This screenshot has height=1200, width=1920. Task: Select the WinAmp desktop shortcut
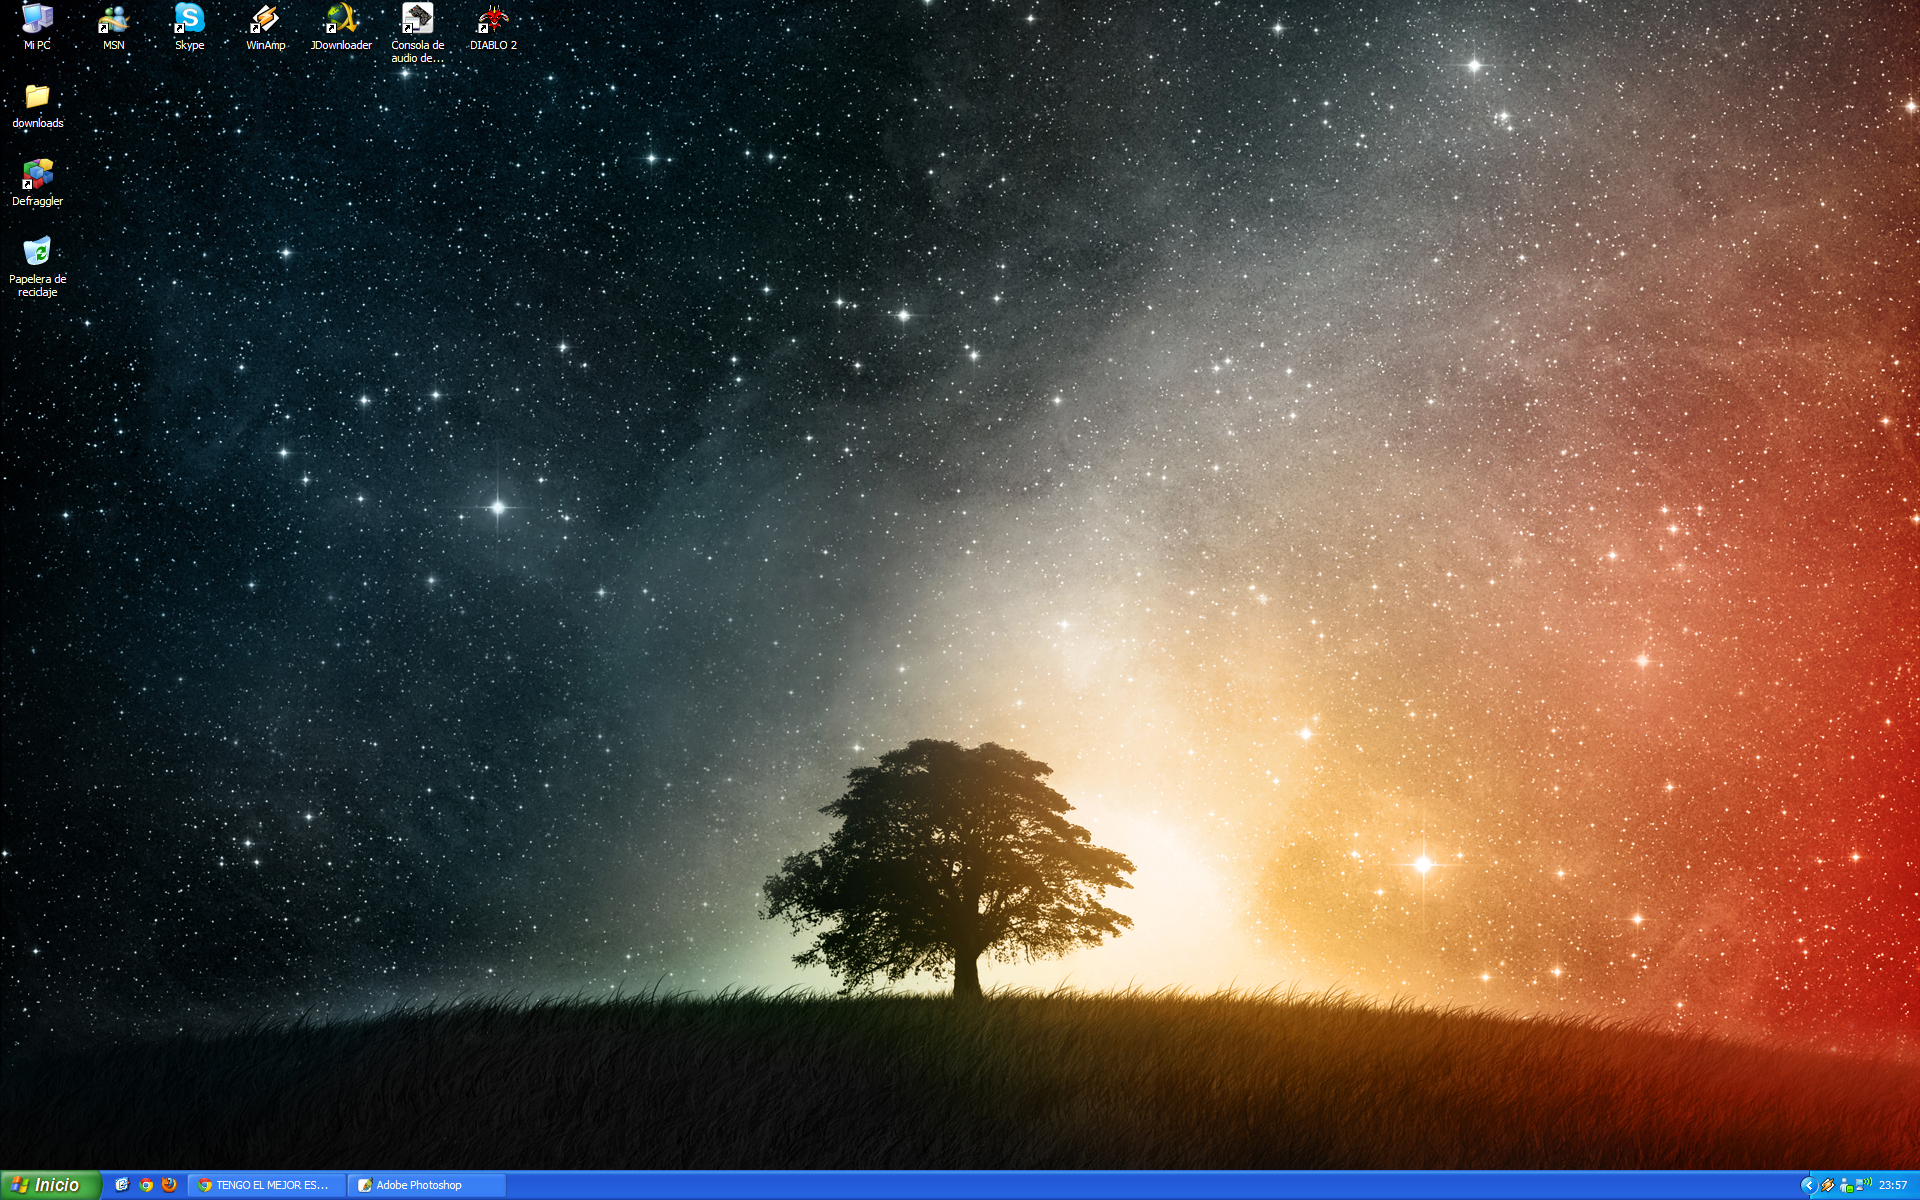(x=265, y=27)
